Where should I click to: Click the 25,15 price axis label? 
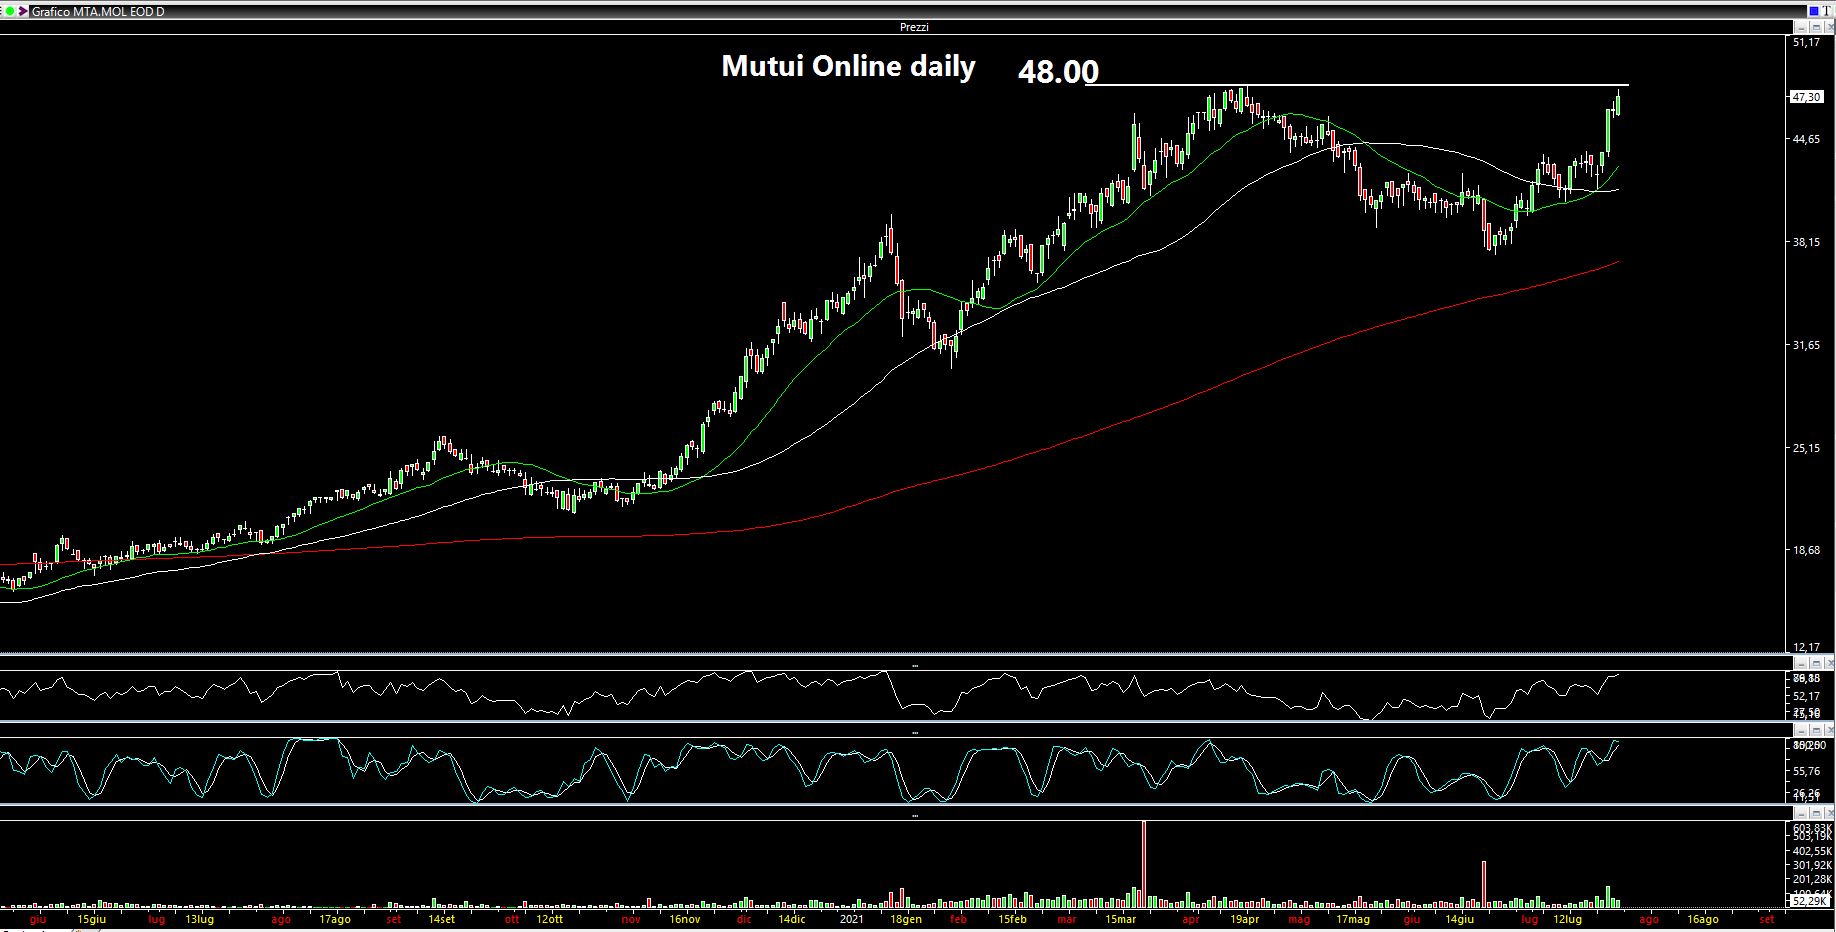(1806, 448)
